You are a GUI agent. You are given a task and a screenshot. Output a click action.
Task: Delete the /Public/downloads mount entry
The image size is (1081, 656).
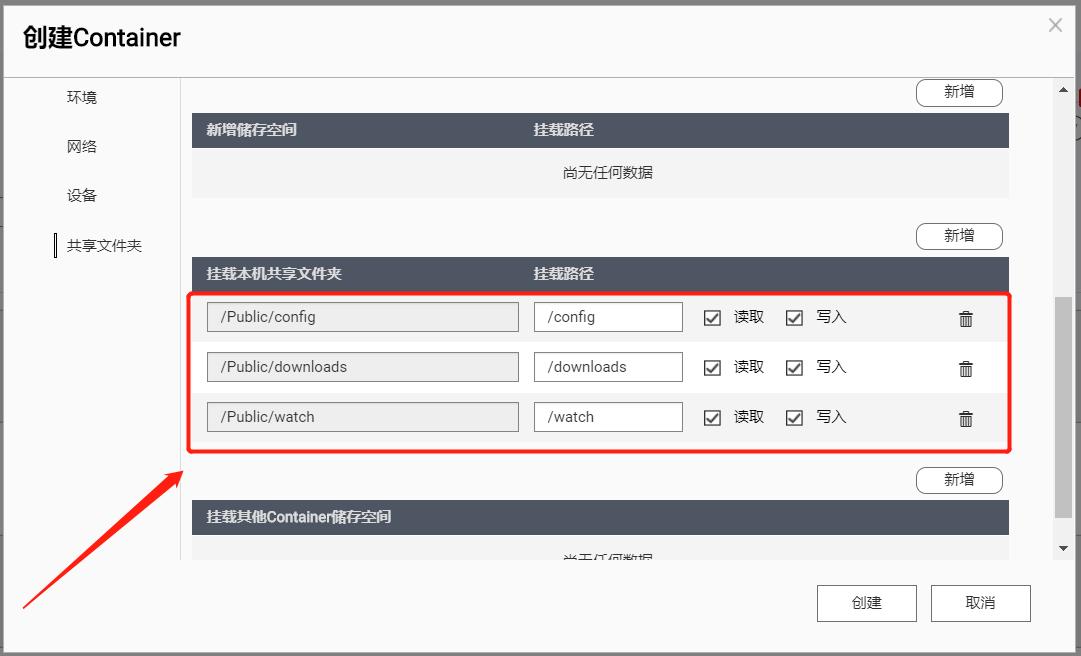pos(965,368)
